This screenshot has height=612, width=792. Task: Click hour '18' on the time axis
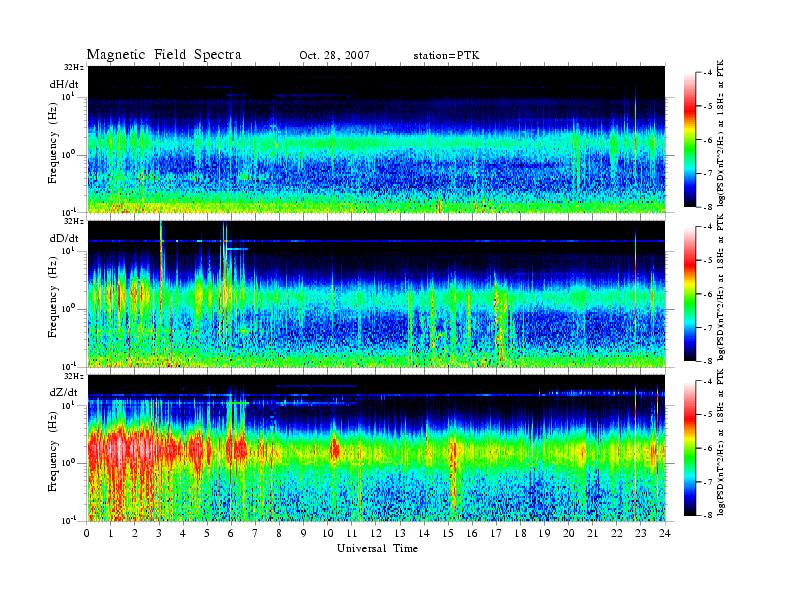pyautogui.click(x=521, y=533)
